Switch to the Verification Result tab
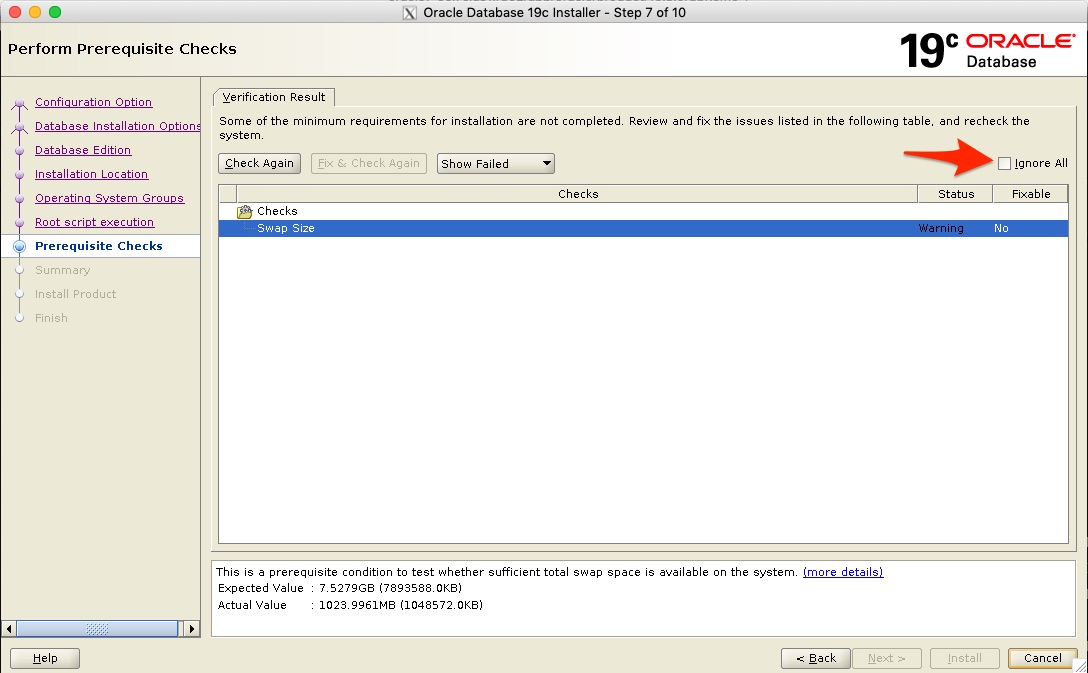 [x=274, y=97]
